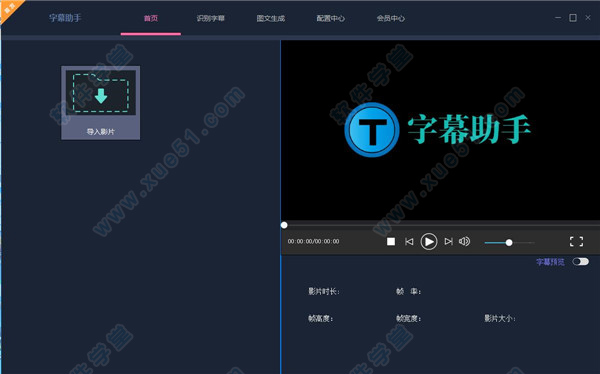The image size is (600, 374).
Task: Click the 导入影片 import folder icon
Action: click(x=101, y=93)
